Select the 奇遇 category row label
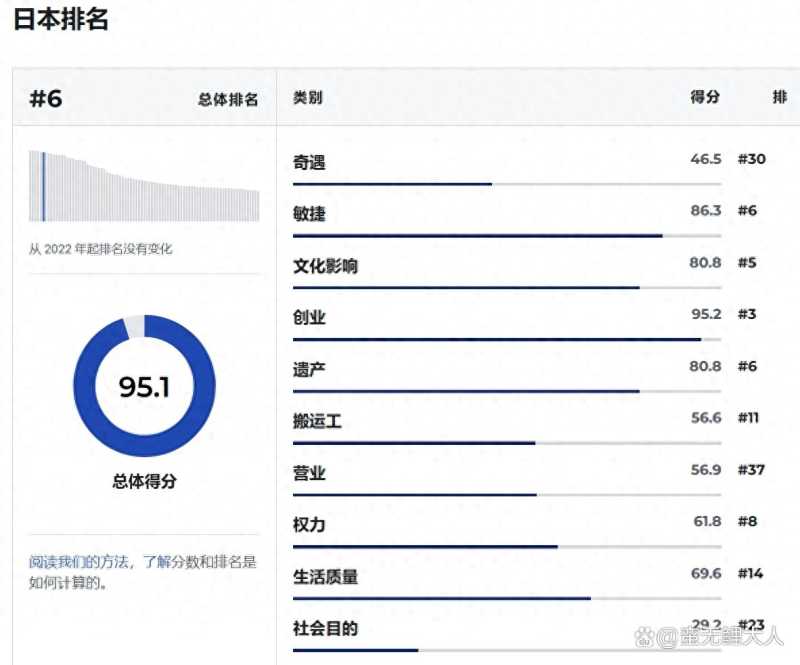The image size is (800, 665). (x=309, y=162)
